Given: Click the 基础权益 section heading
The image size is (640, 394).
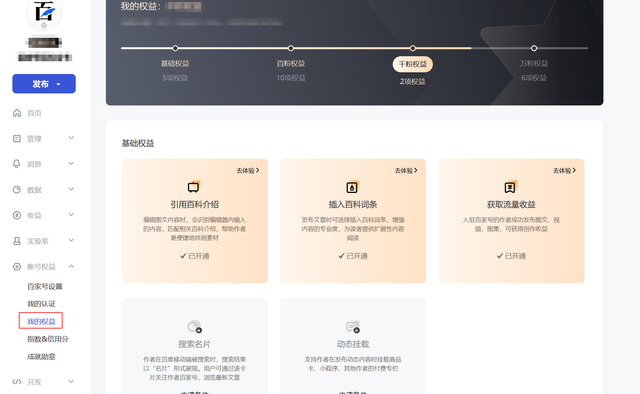Looking at the screenshot, I should coord(138,143).
